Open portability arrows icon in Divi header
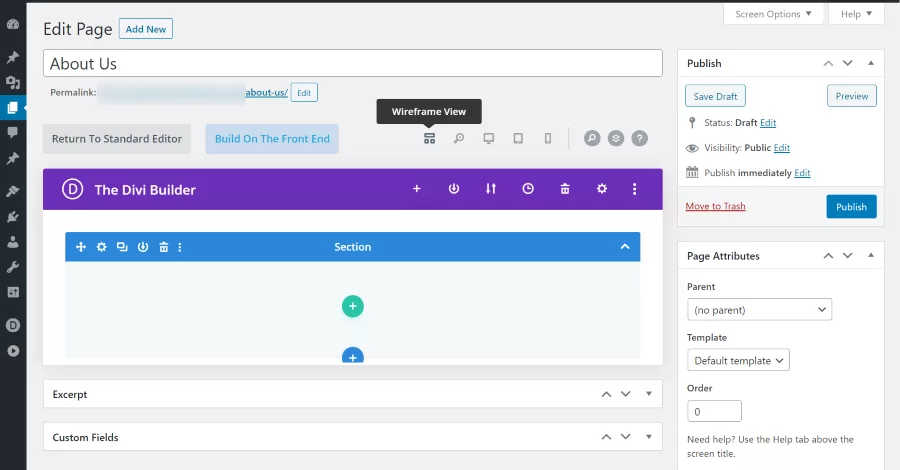This screenshot has height=470, width=900. tap(491, 189)
